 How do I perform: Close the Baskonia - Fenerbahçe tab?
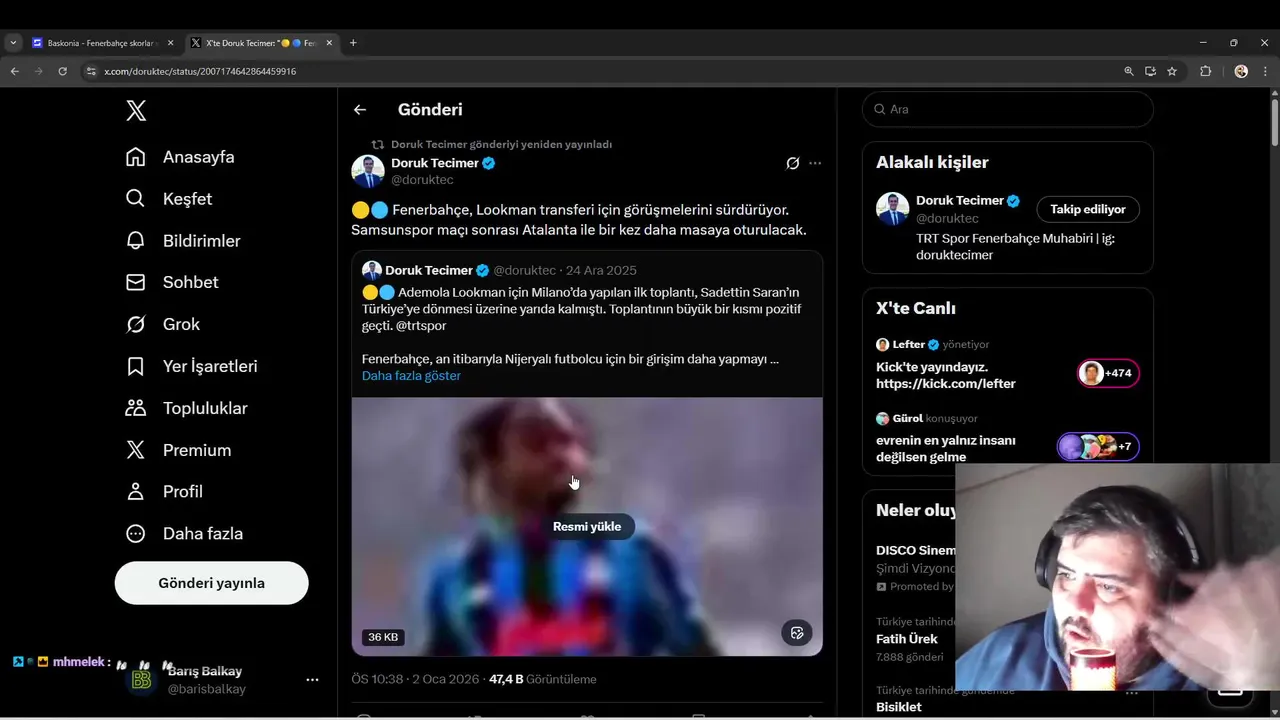point(170,43)
